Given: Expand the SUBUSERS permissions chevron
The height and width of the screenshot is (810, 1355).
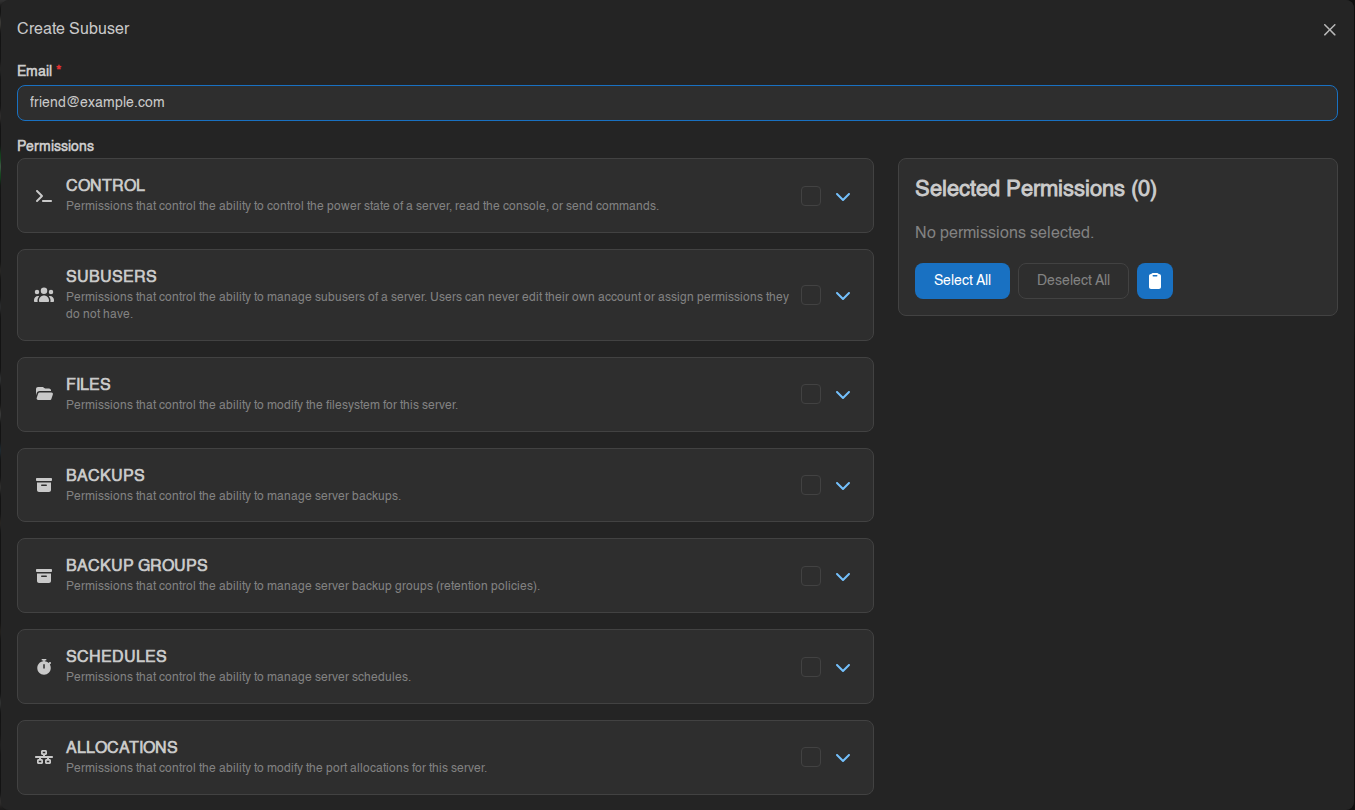Looking at the screenshot, I should 843,295.
